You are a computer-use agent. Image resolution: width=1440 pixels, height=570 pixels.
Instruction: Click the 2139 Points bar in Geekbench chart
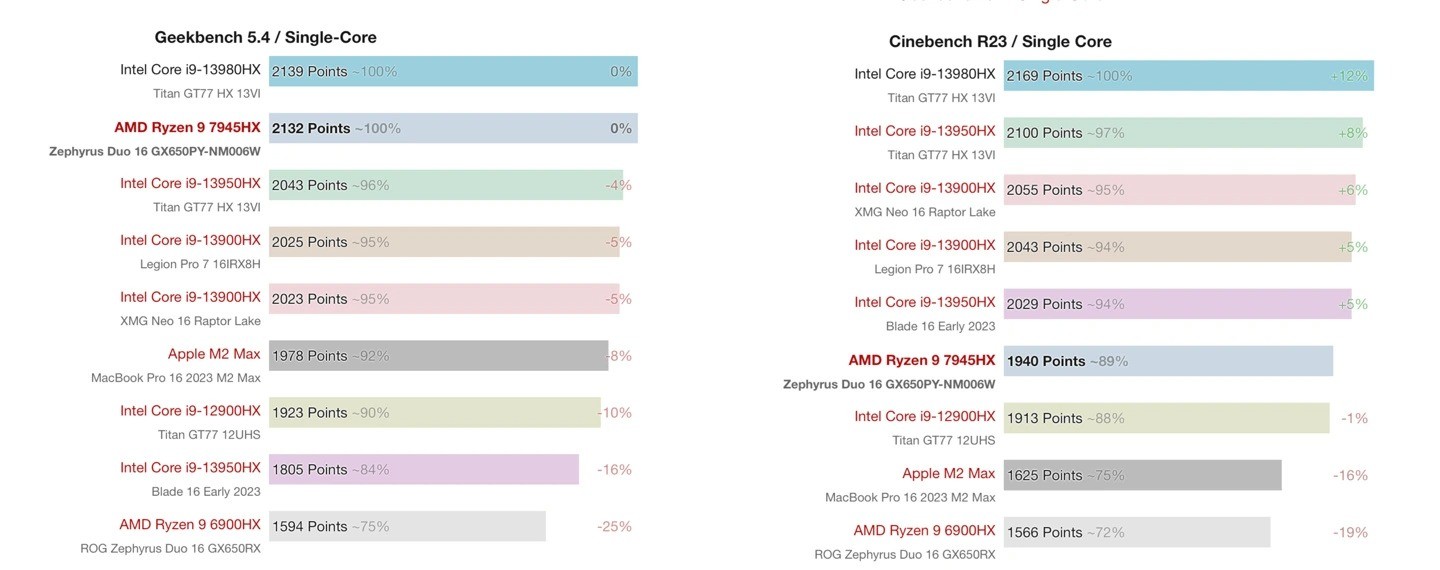(x=452, y=72)
